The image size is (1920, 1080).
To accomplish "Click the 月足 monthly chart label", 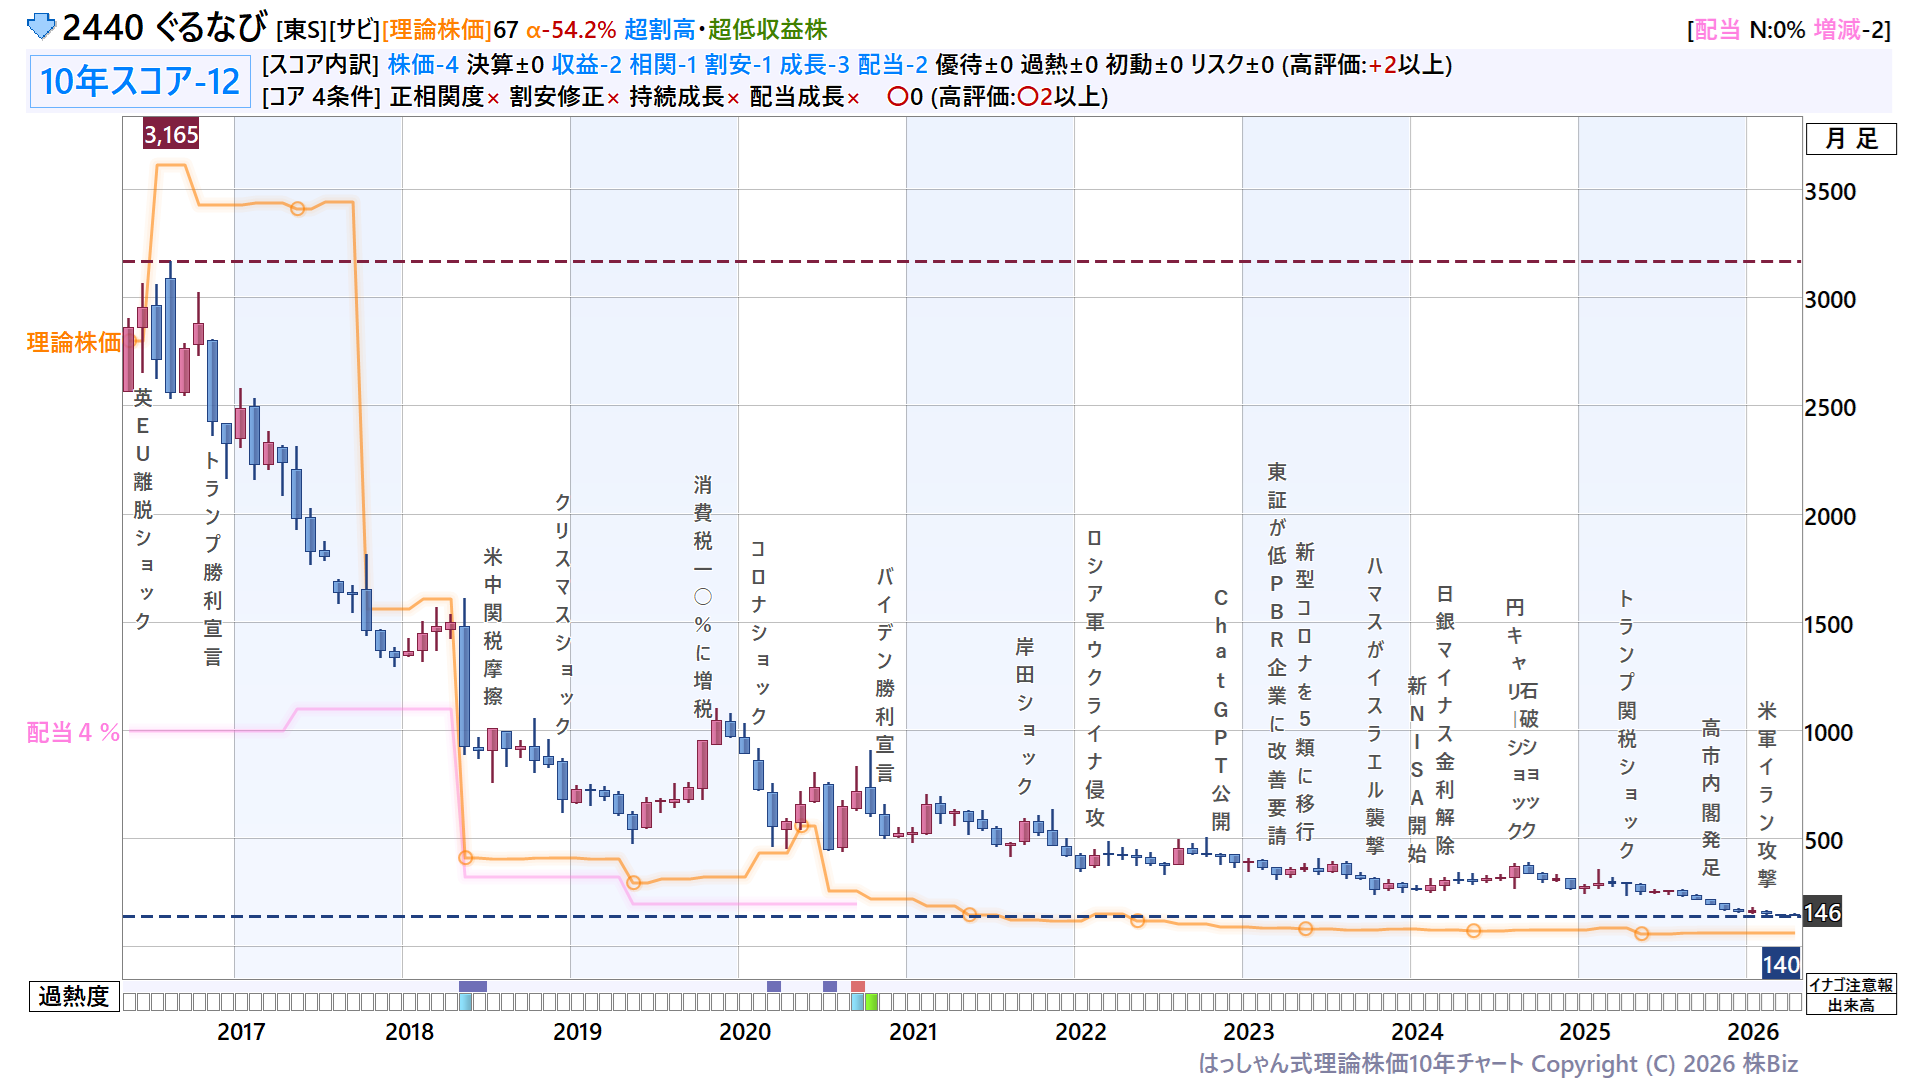I will [x=1851, y=138].
